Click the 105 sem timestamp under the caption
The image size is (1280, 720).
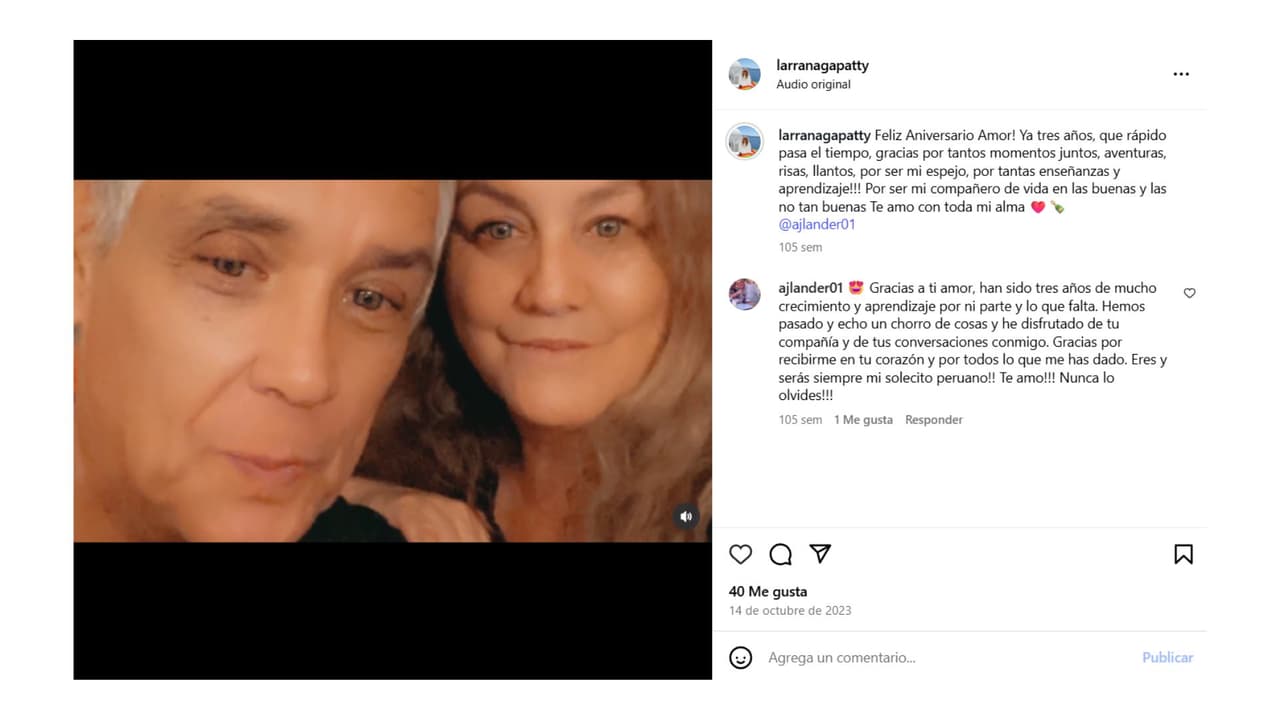point(799,247)
